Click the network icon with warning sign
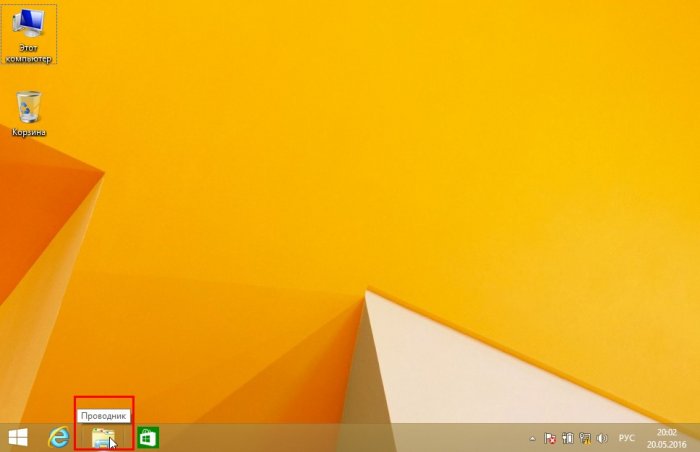 [x=585, y=438]
